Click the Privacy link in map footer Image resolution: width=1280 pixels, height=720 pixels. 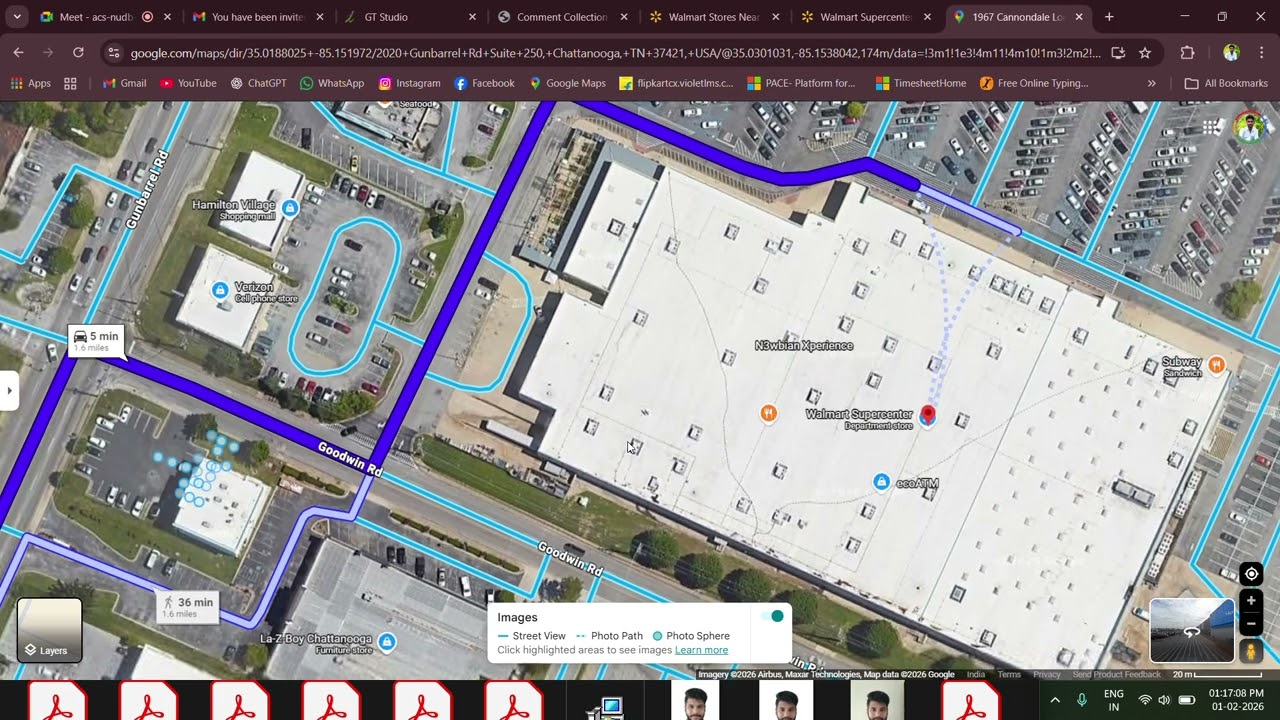(x=1047, y=675)
